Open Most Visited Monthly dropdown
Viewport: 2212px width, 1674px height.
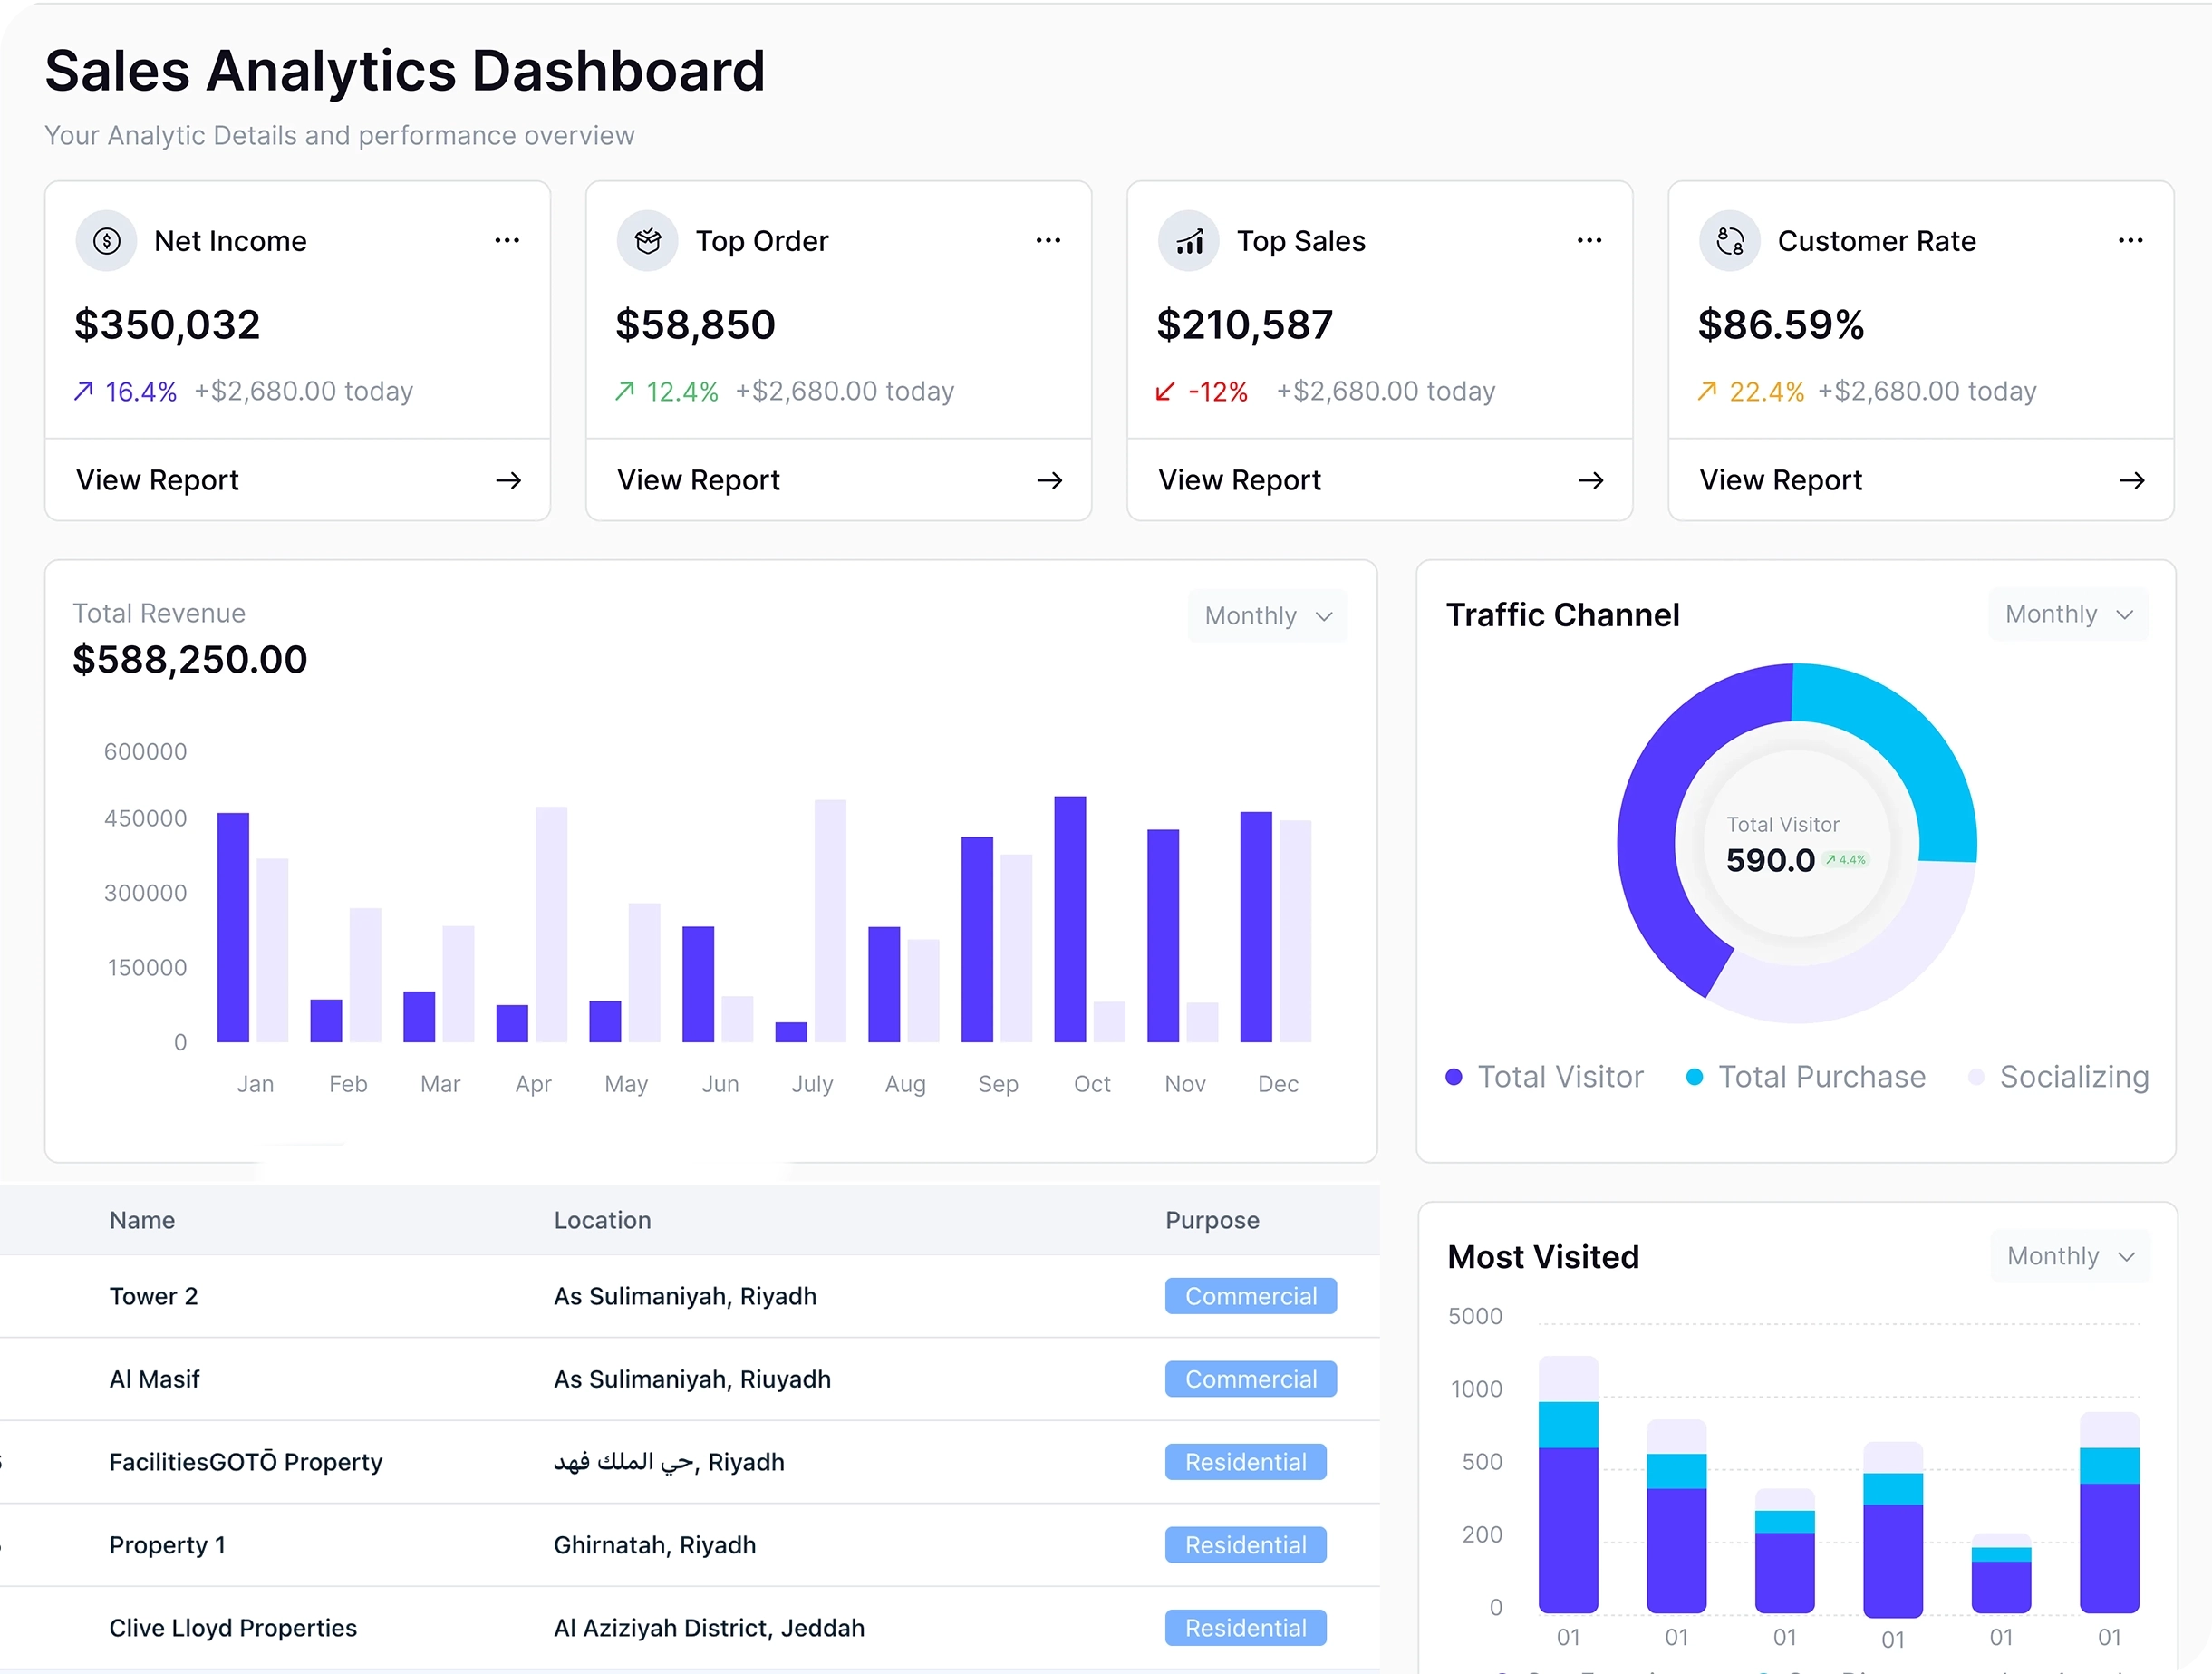2070,1256
